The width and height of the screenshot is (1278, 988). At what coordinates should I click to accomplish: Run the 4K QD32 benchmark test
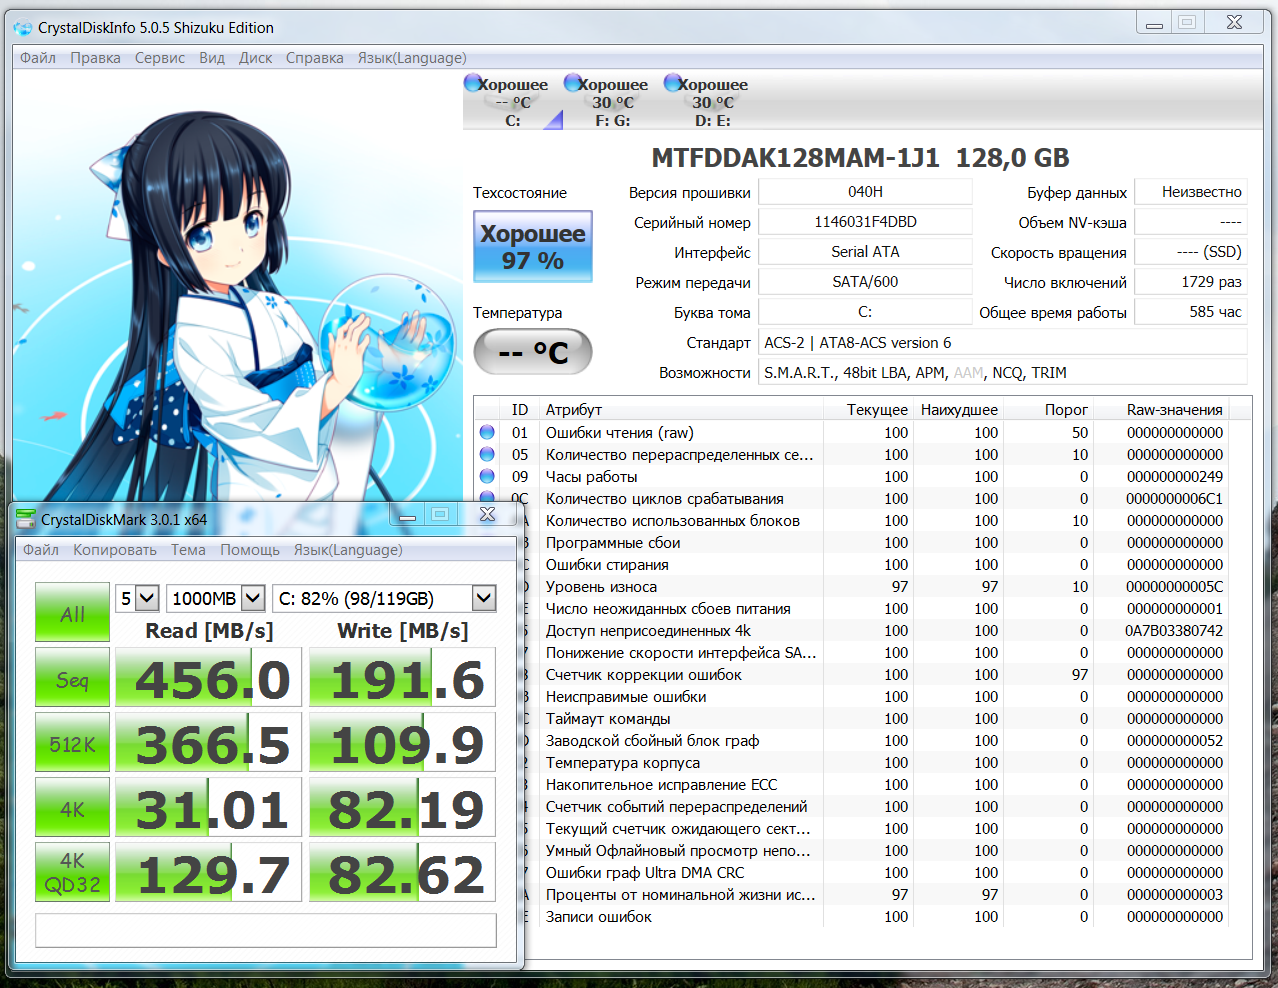pyautogui.click(x=72, y=872)
